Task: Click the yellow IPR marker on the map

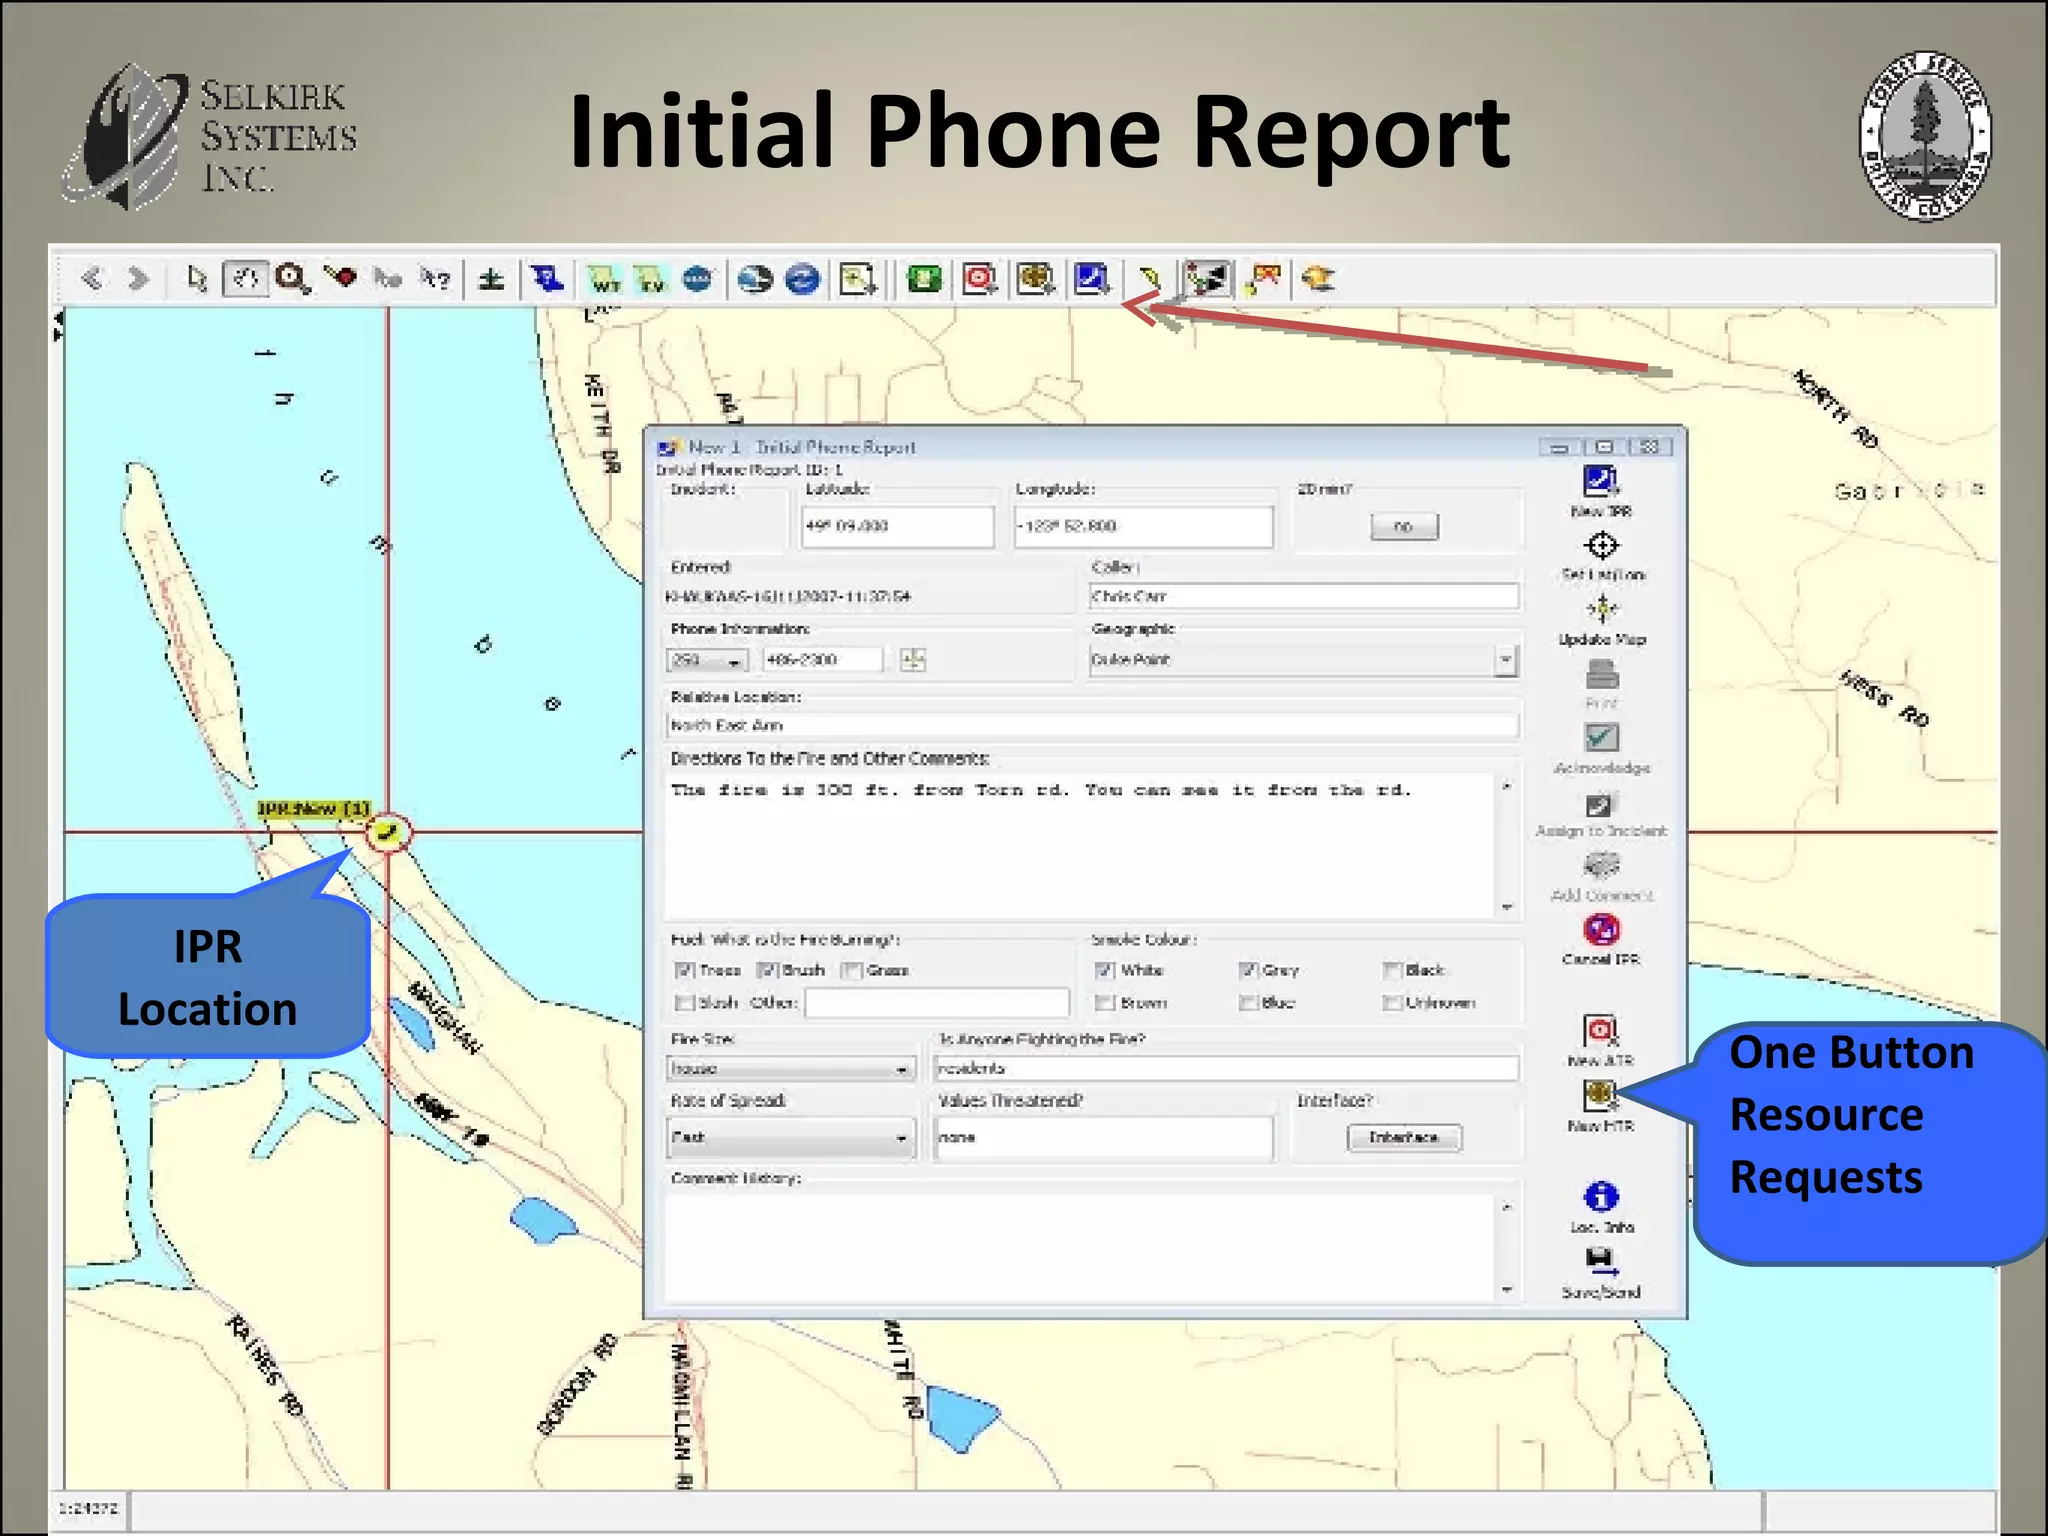Action: coord(388,831)
